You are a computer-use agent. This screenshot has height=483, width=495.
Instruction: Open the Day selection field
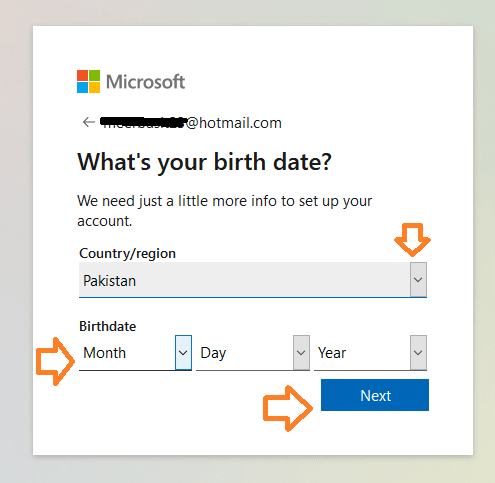(253, 353)
